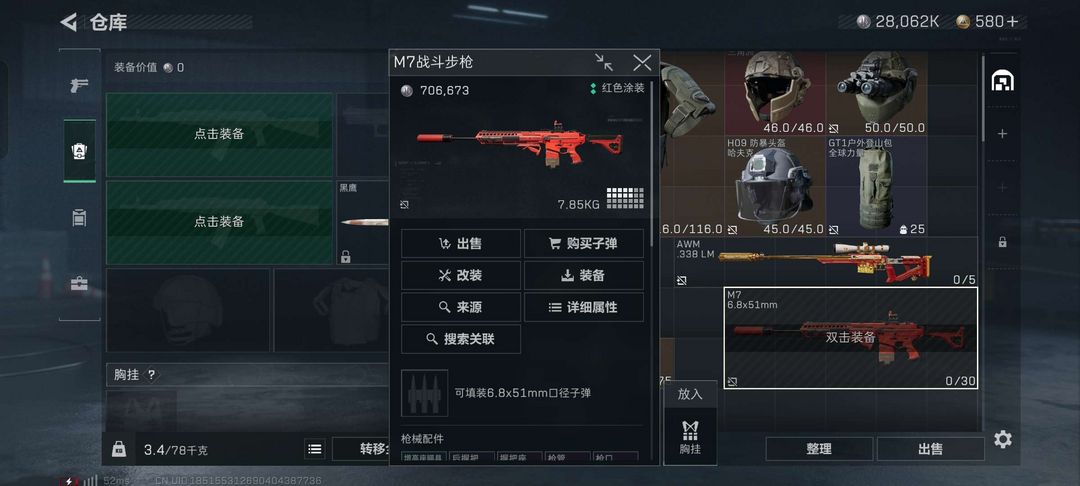The height and width of the screenshot is (486, 1080).
Task: Open 胸挂 help question mark
Action: pyautogui.click(x=152, y=375)
